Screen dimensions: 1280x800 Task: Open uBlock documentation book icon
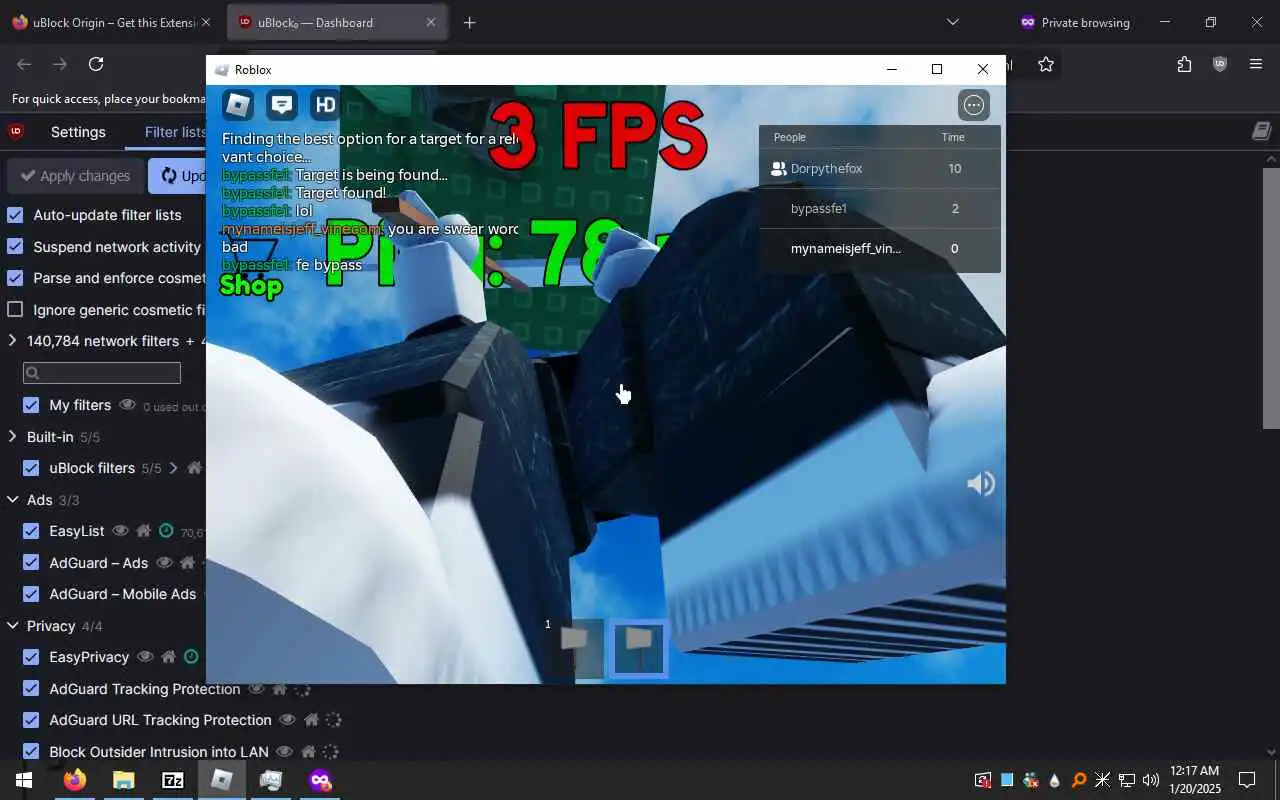click(1261, 131)
